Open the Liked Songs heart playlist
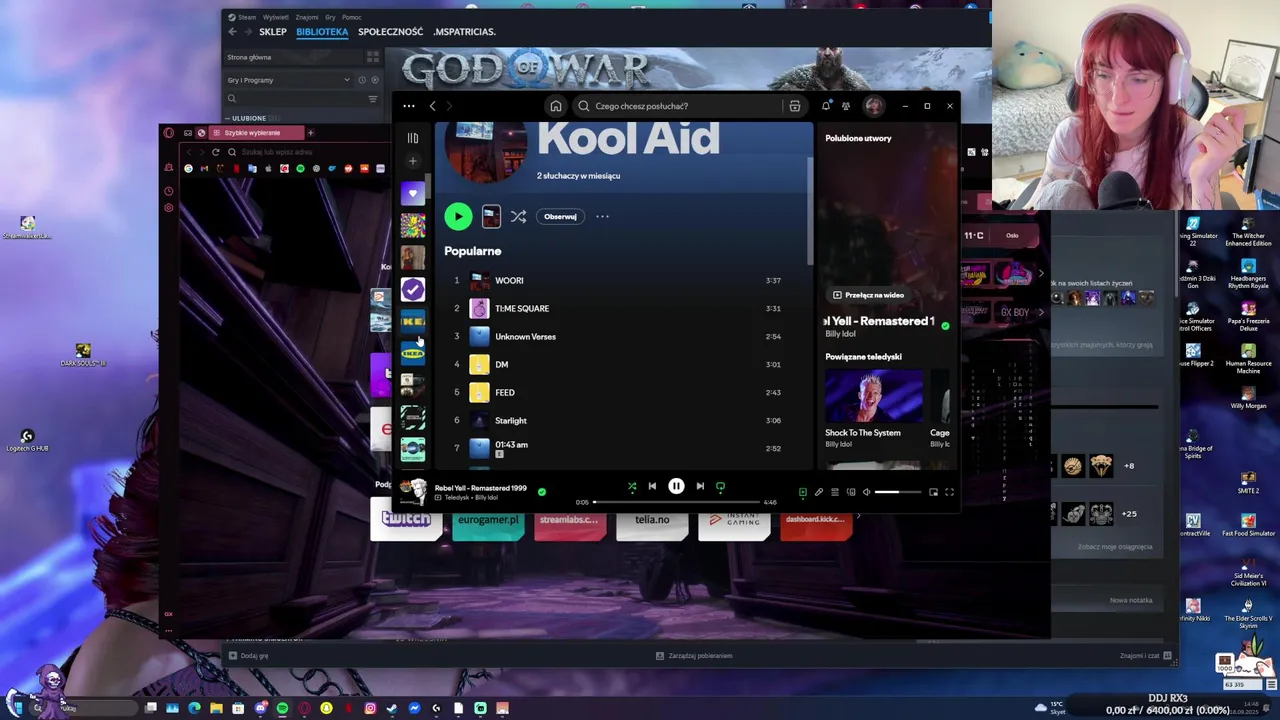The width and height of the screenshot is (1280, 720). (413, 193)
